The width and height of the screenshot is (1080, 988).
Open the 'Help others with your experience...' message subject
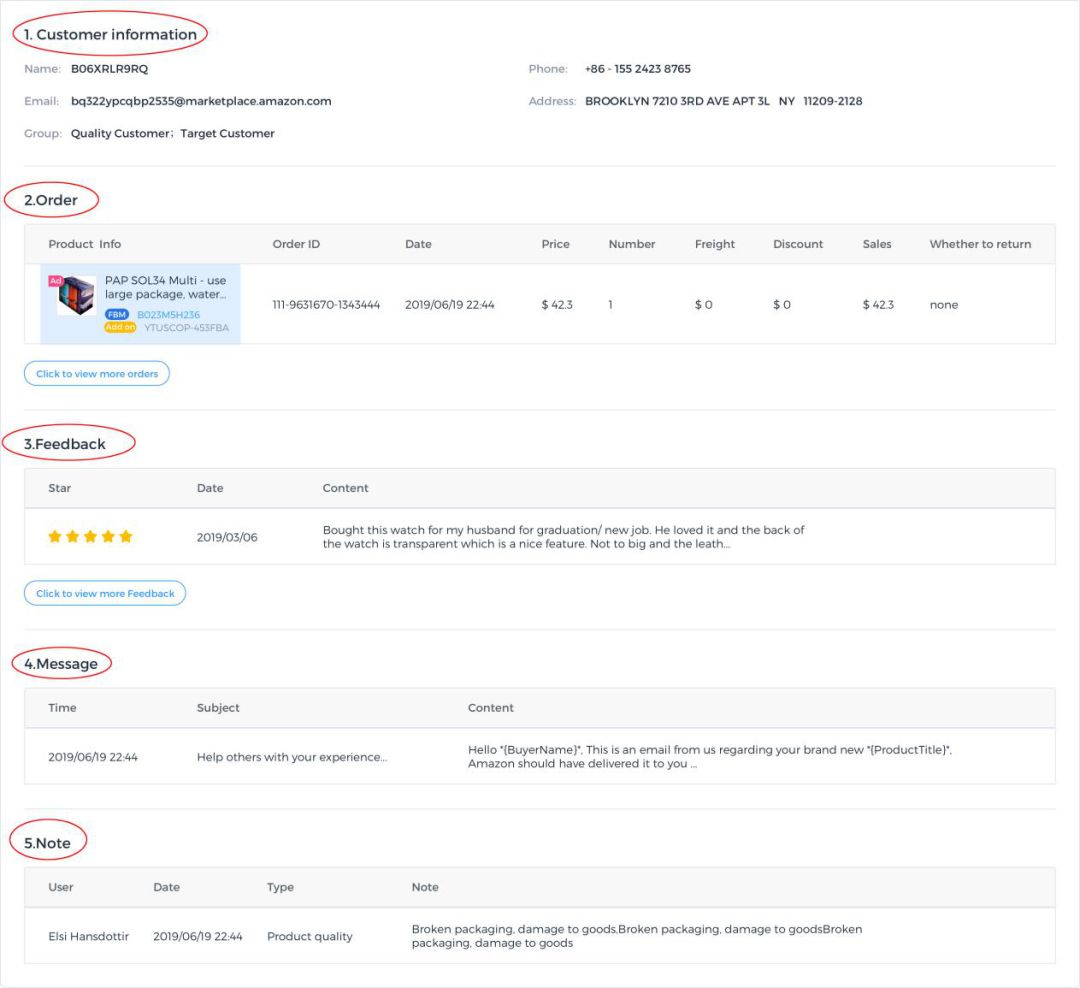click(292, 757)
